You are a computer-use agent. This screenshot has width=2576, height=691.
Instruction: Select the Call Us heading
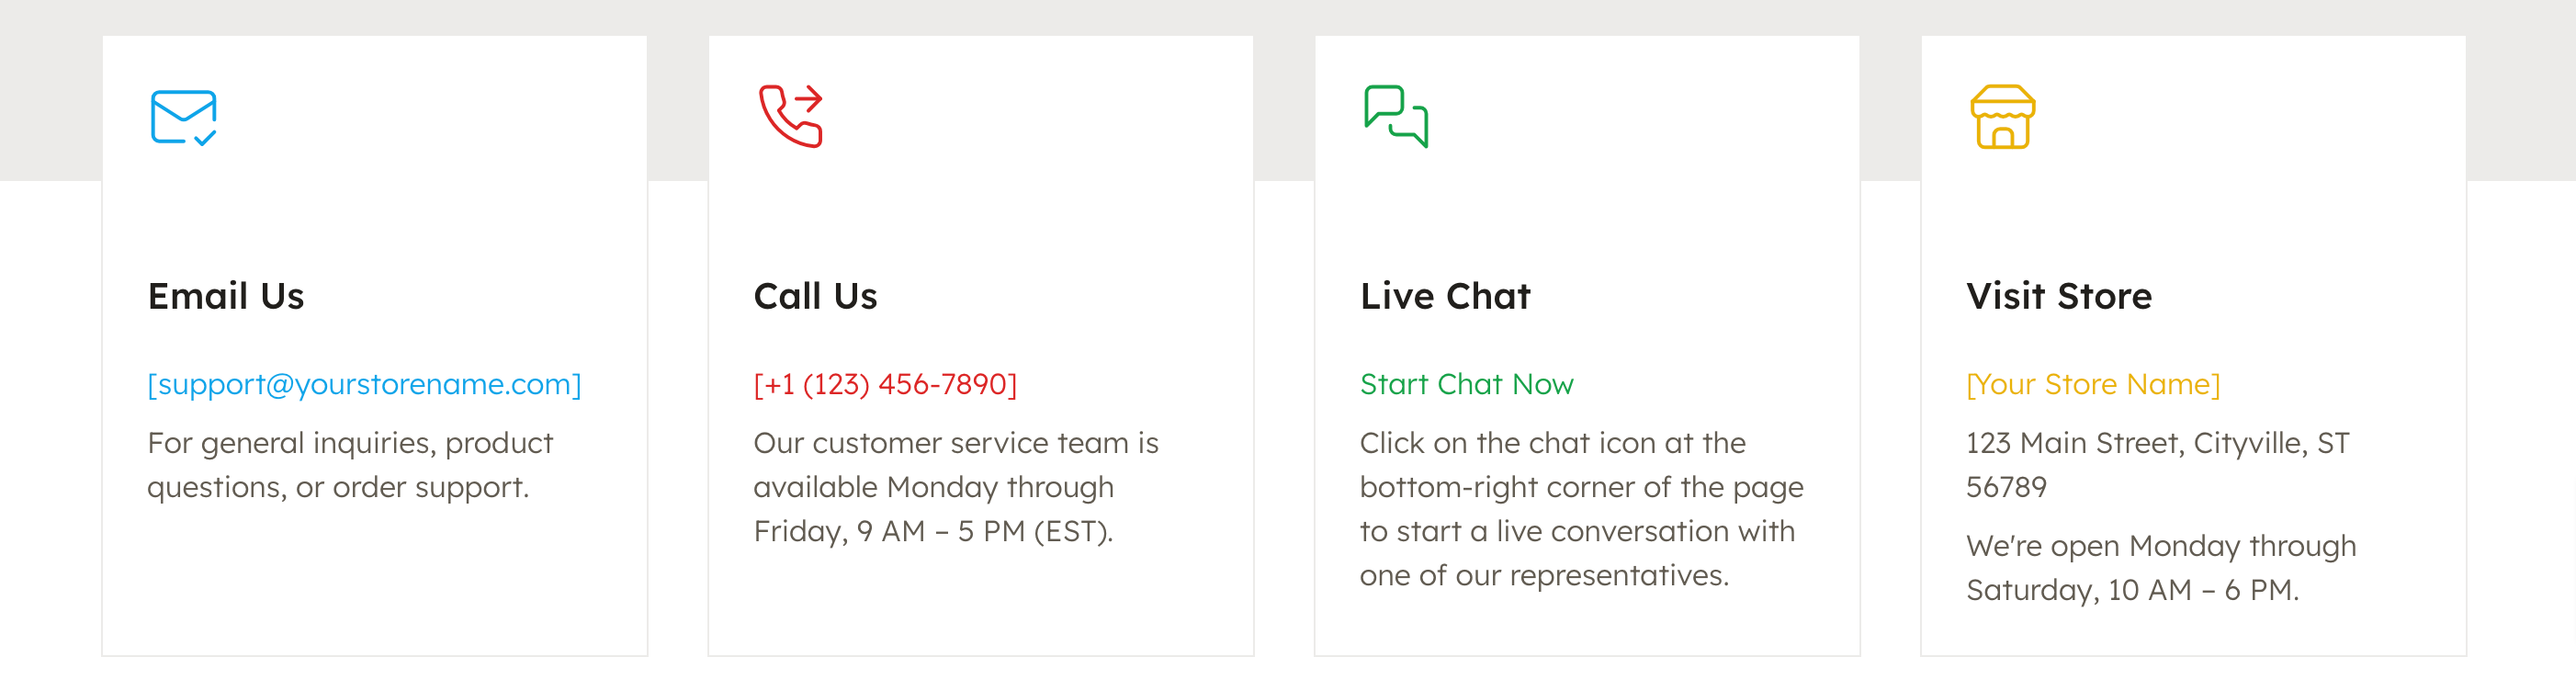815,296
